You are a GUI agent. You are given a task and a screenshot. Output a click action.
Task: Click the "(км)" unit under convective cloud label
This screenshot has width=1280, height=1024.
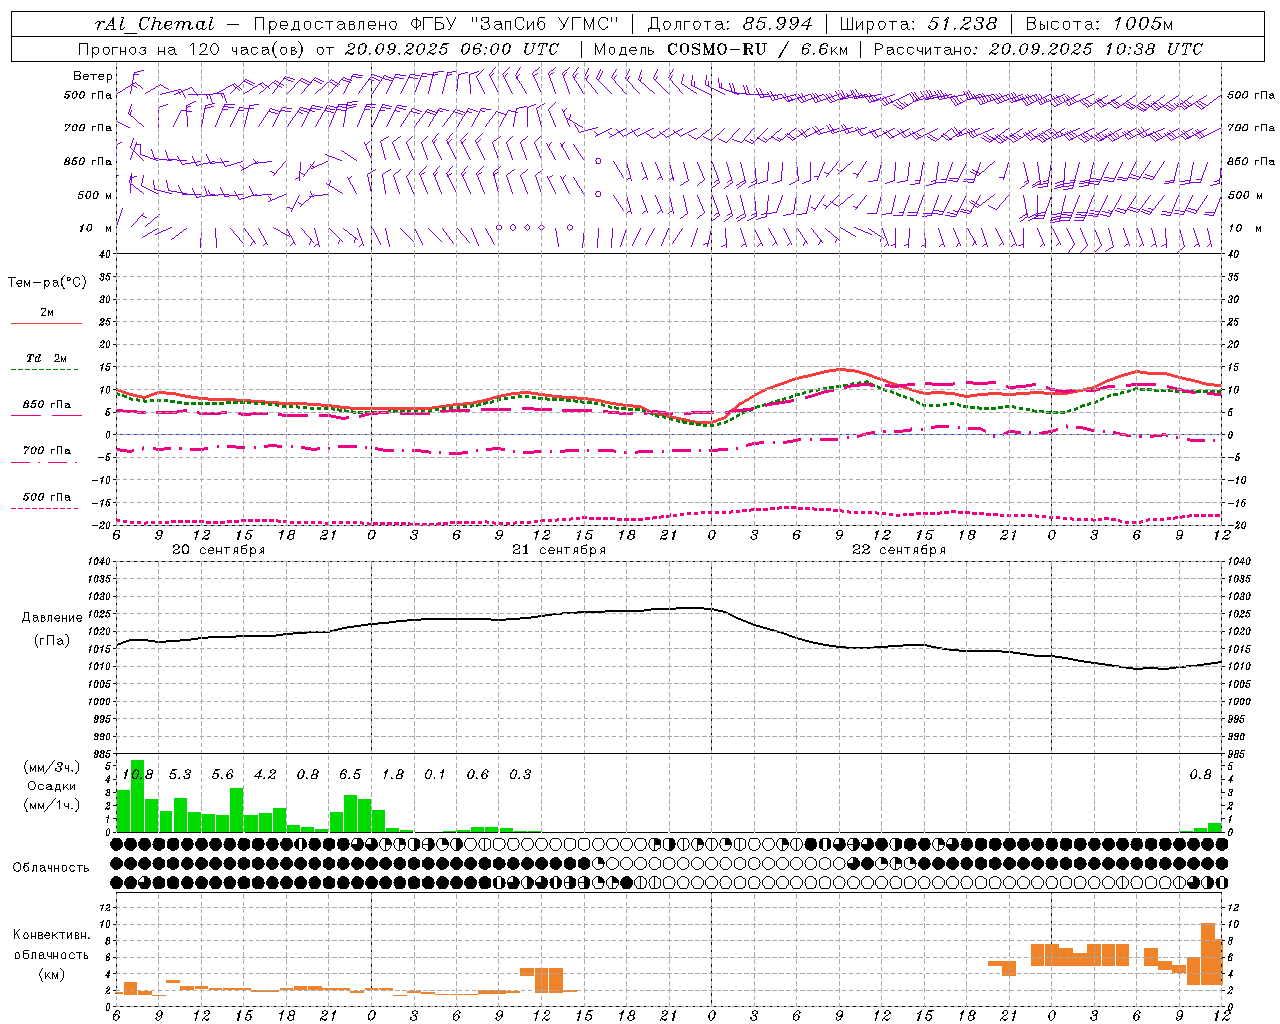click(52, 974)
